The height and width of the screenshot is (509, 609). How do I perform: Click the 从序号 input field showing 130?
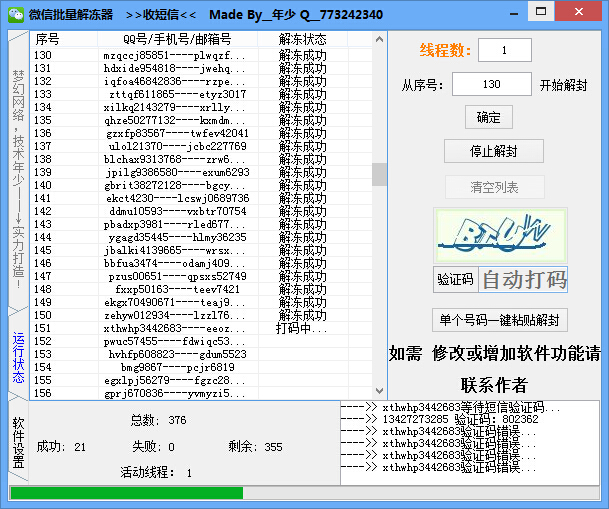(492, 84)
